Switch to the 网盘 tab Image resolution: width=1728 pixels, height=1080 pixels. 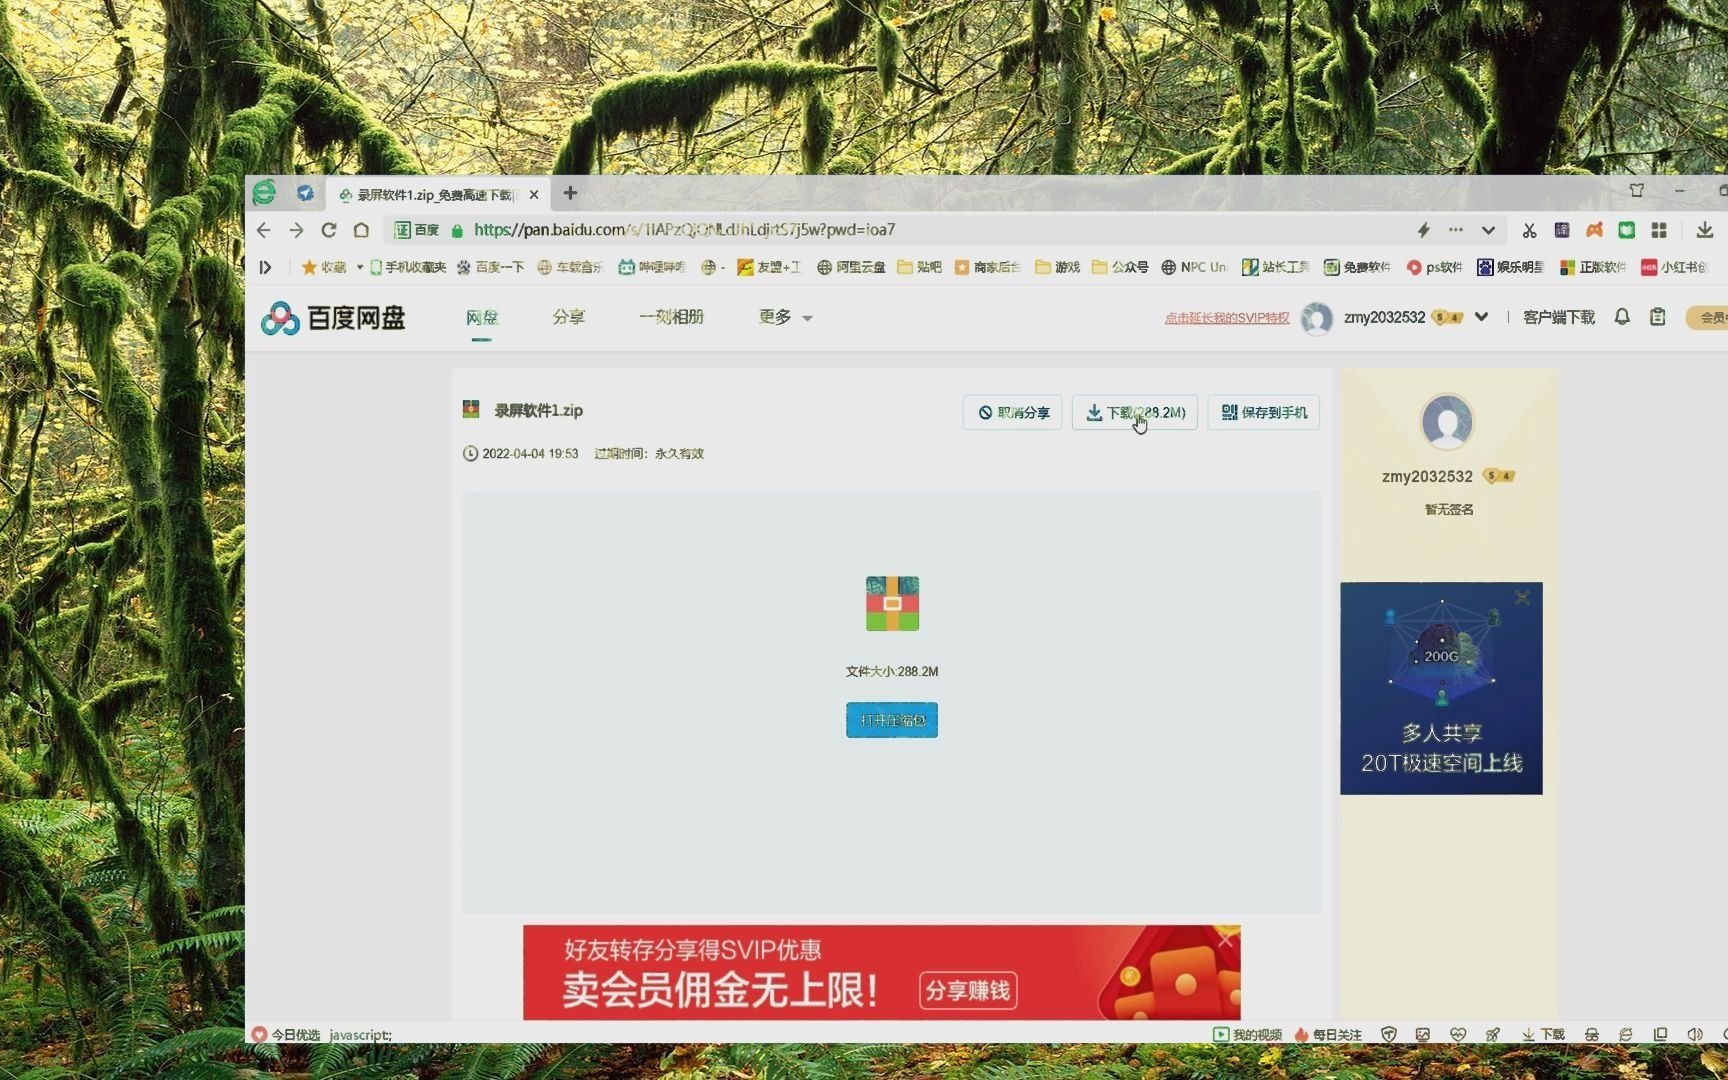(481, 317)
